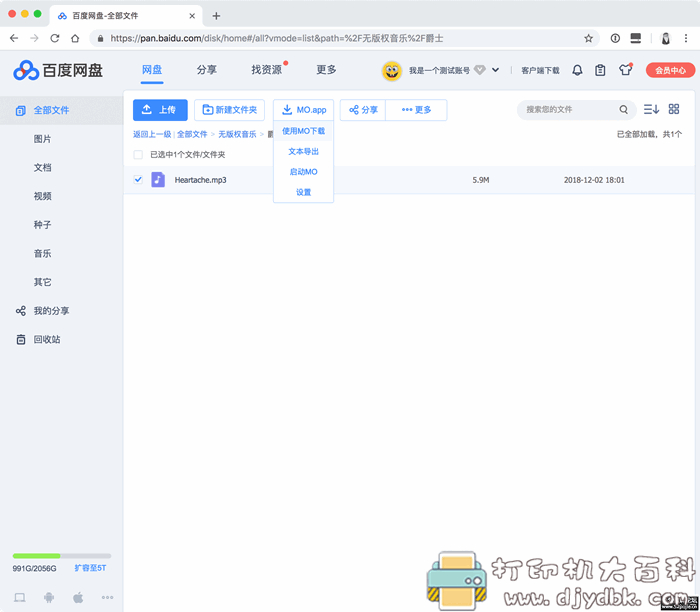The height and width of the screenshot is (612, 700).
Task: Switch to the 网盘 tab
Action: coord(152,70)
